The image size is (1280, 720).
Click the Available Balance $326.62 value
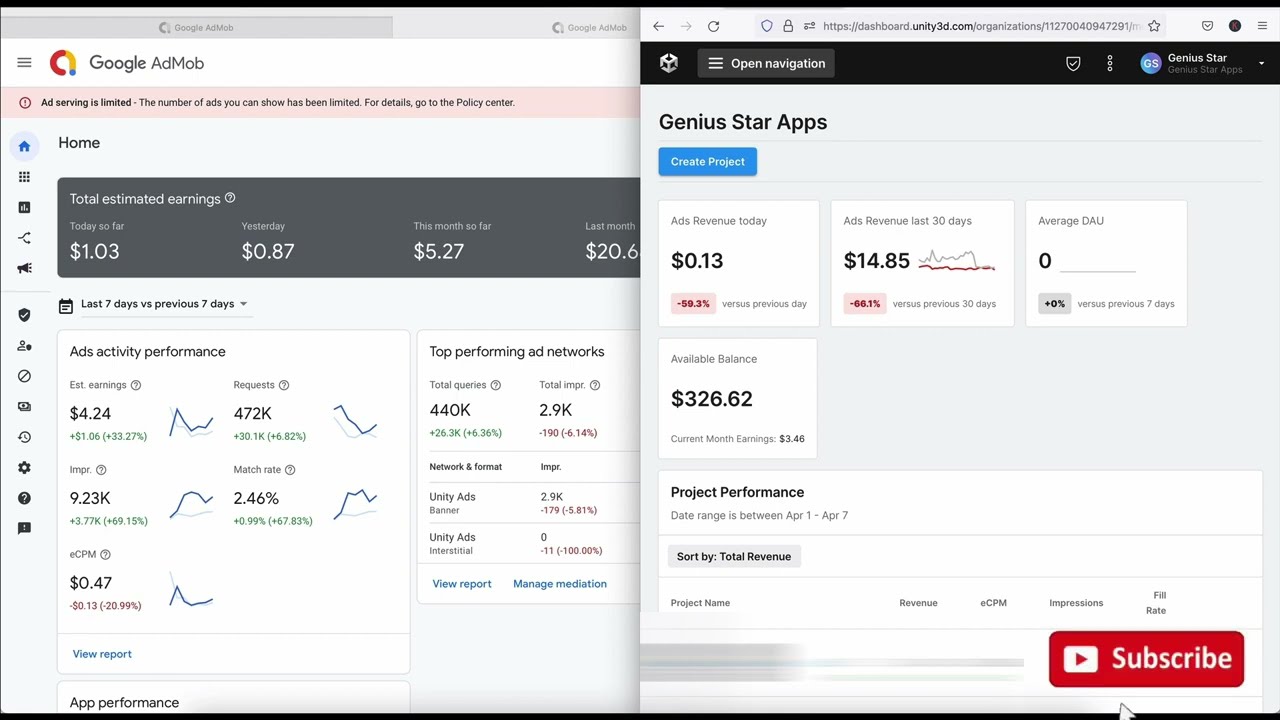coord(712,399)
